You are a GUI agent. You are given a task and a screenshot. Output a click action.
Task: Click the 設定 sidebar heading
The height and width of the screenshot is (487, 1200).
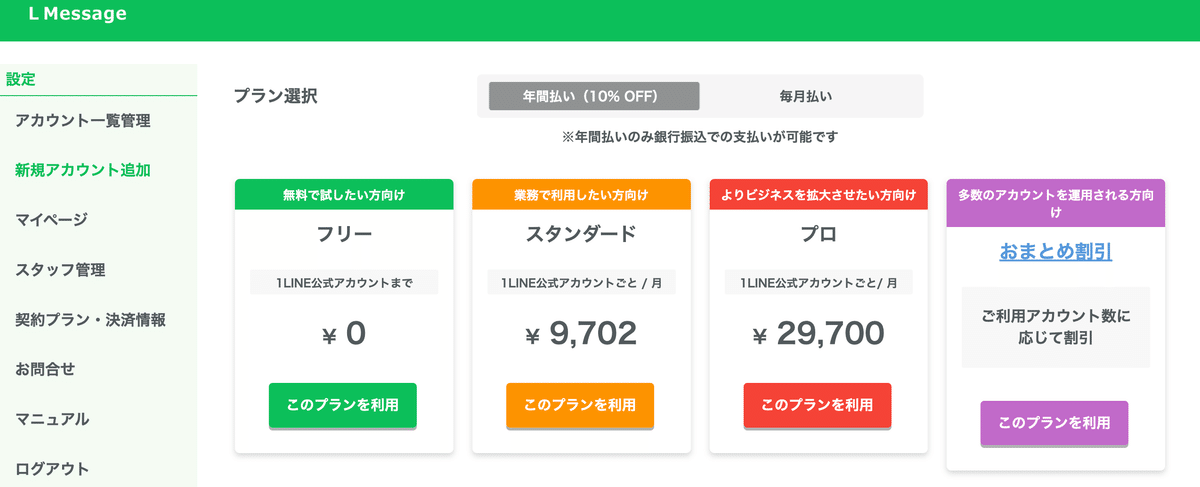pyautogui.click(x=21, y=80)
